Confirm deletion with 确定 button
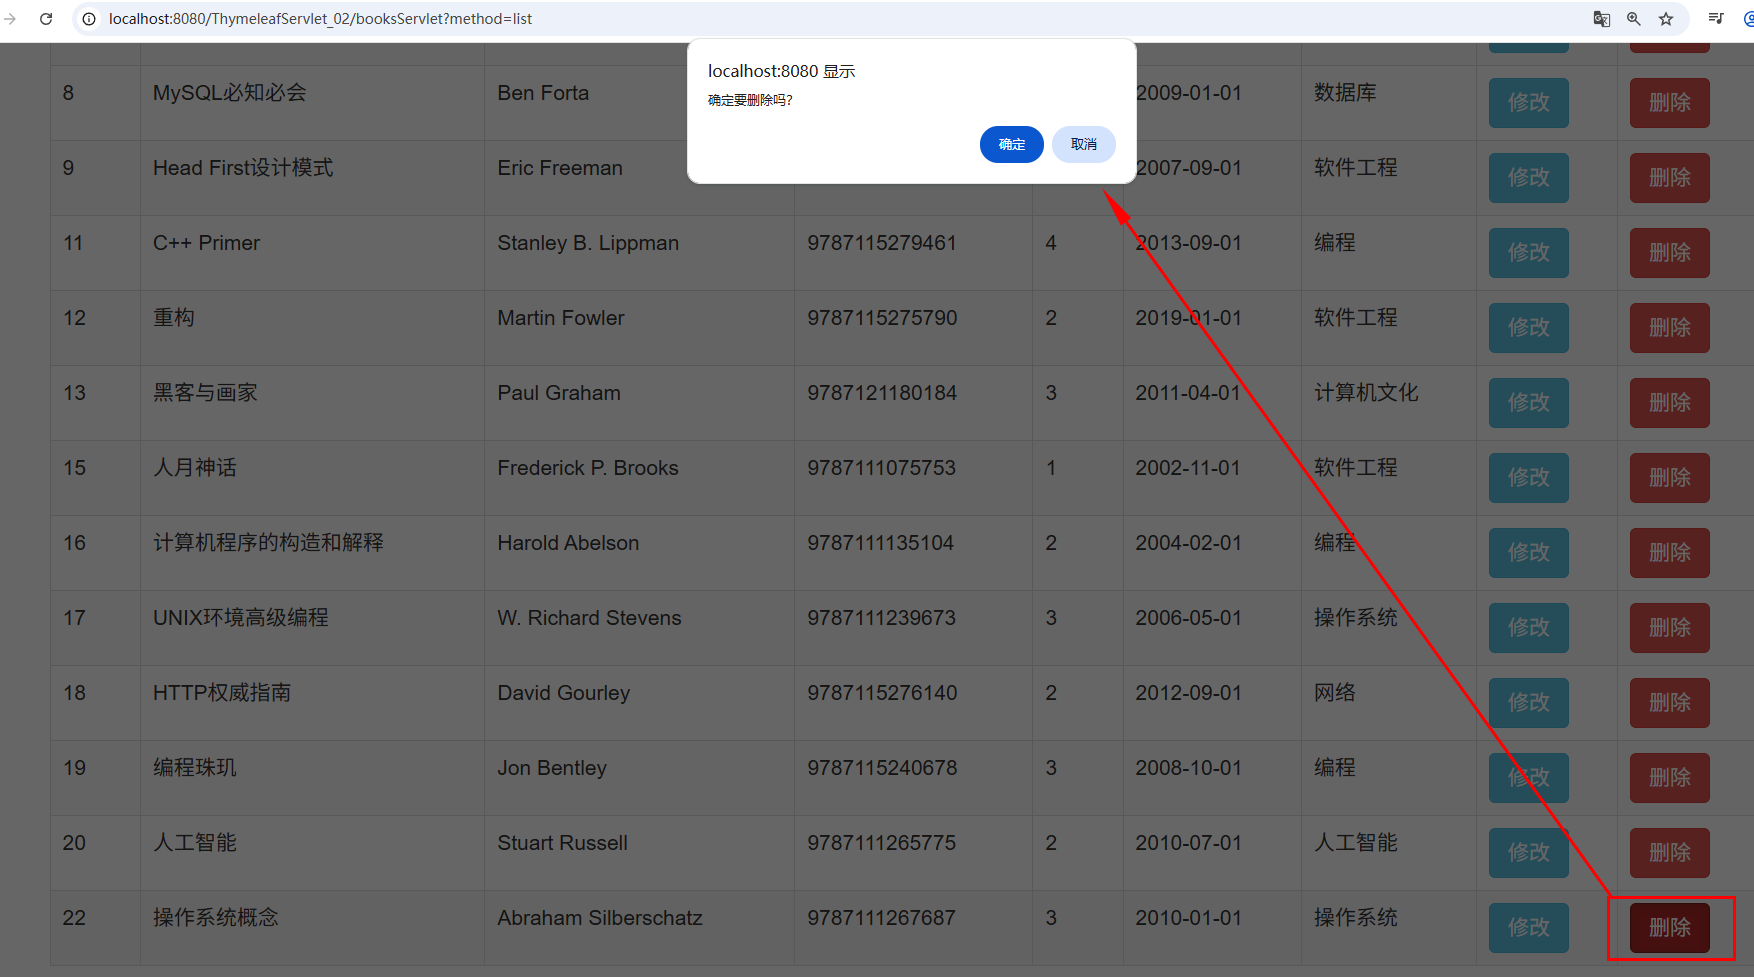This screenshot has width=1754, height=977. click(1012, 144)
